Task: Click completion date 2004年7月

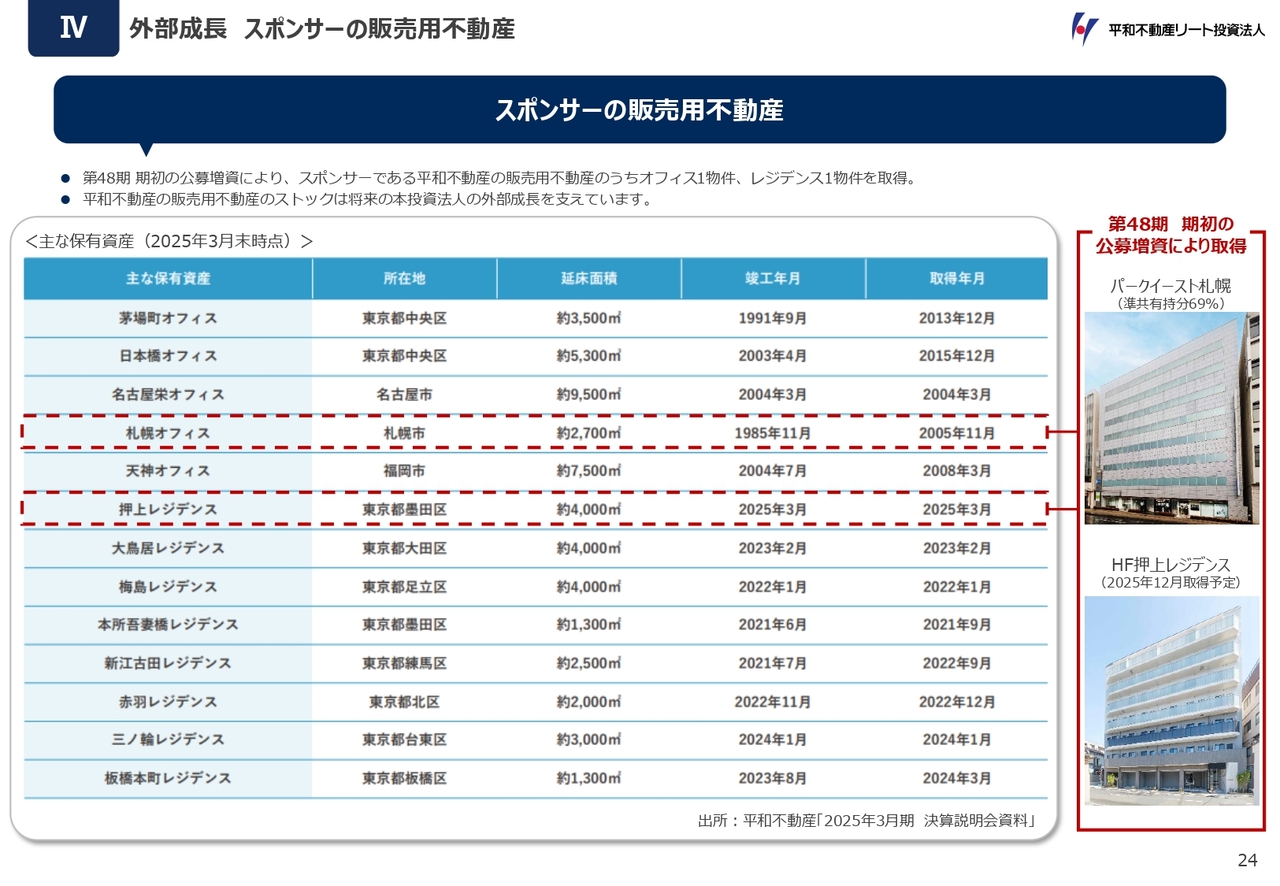Action: pyautogui.click(x=773, y=470)
